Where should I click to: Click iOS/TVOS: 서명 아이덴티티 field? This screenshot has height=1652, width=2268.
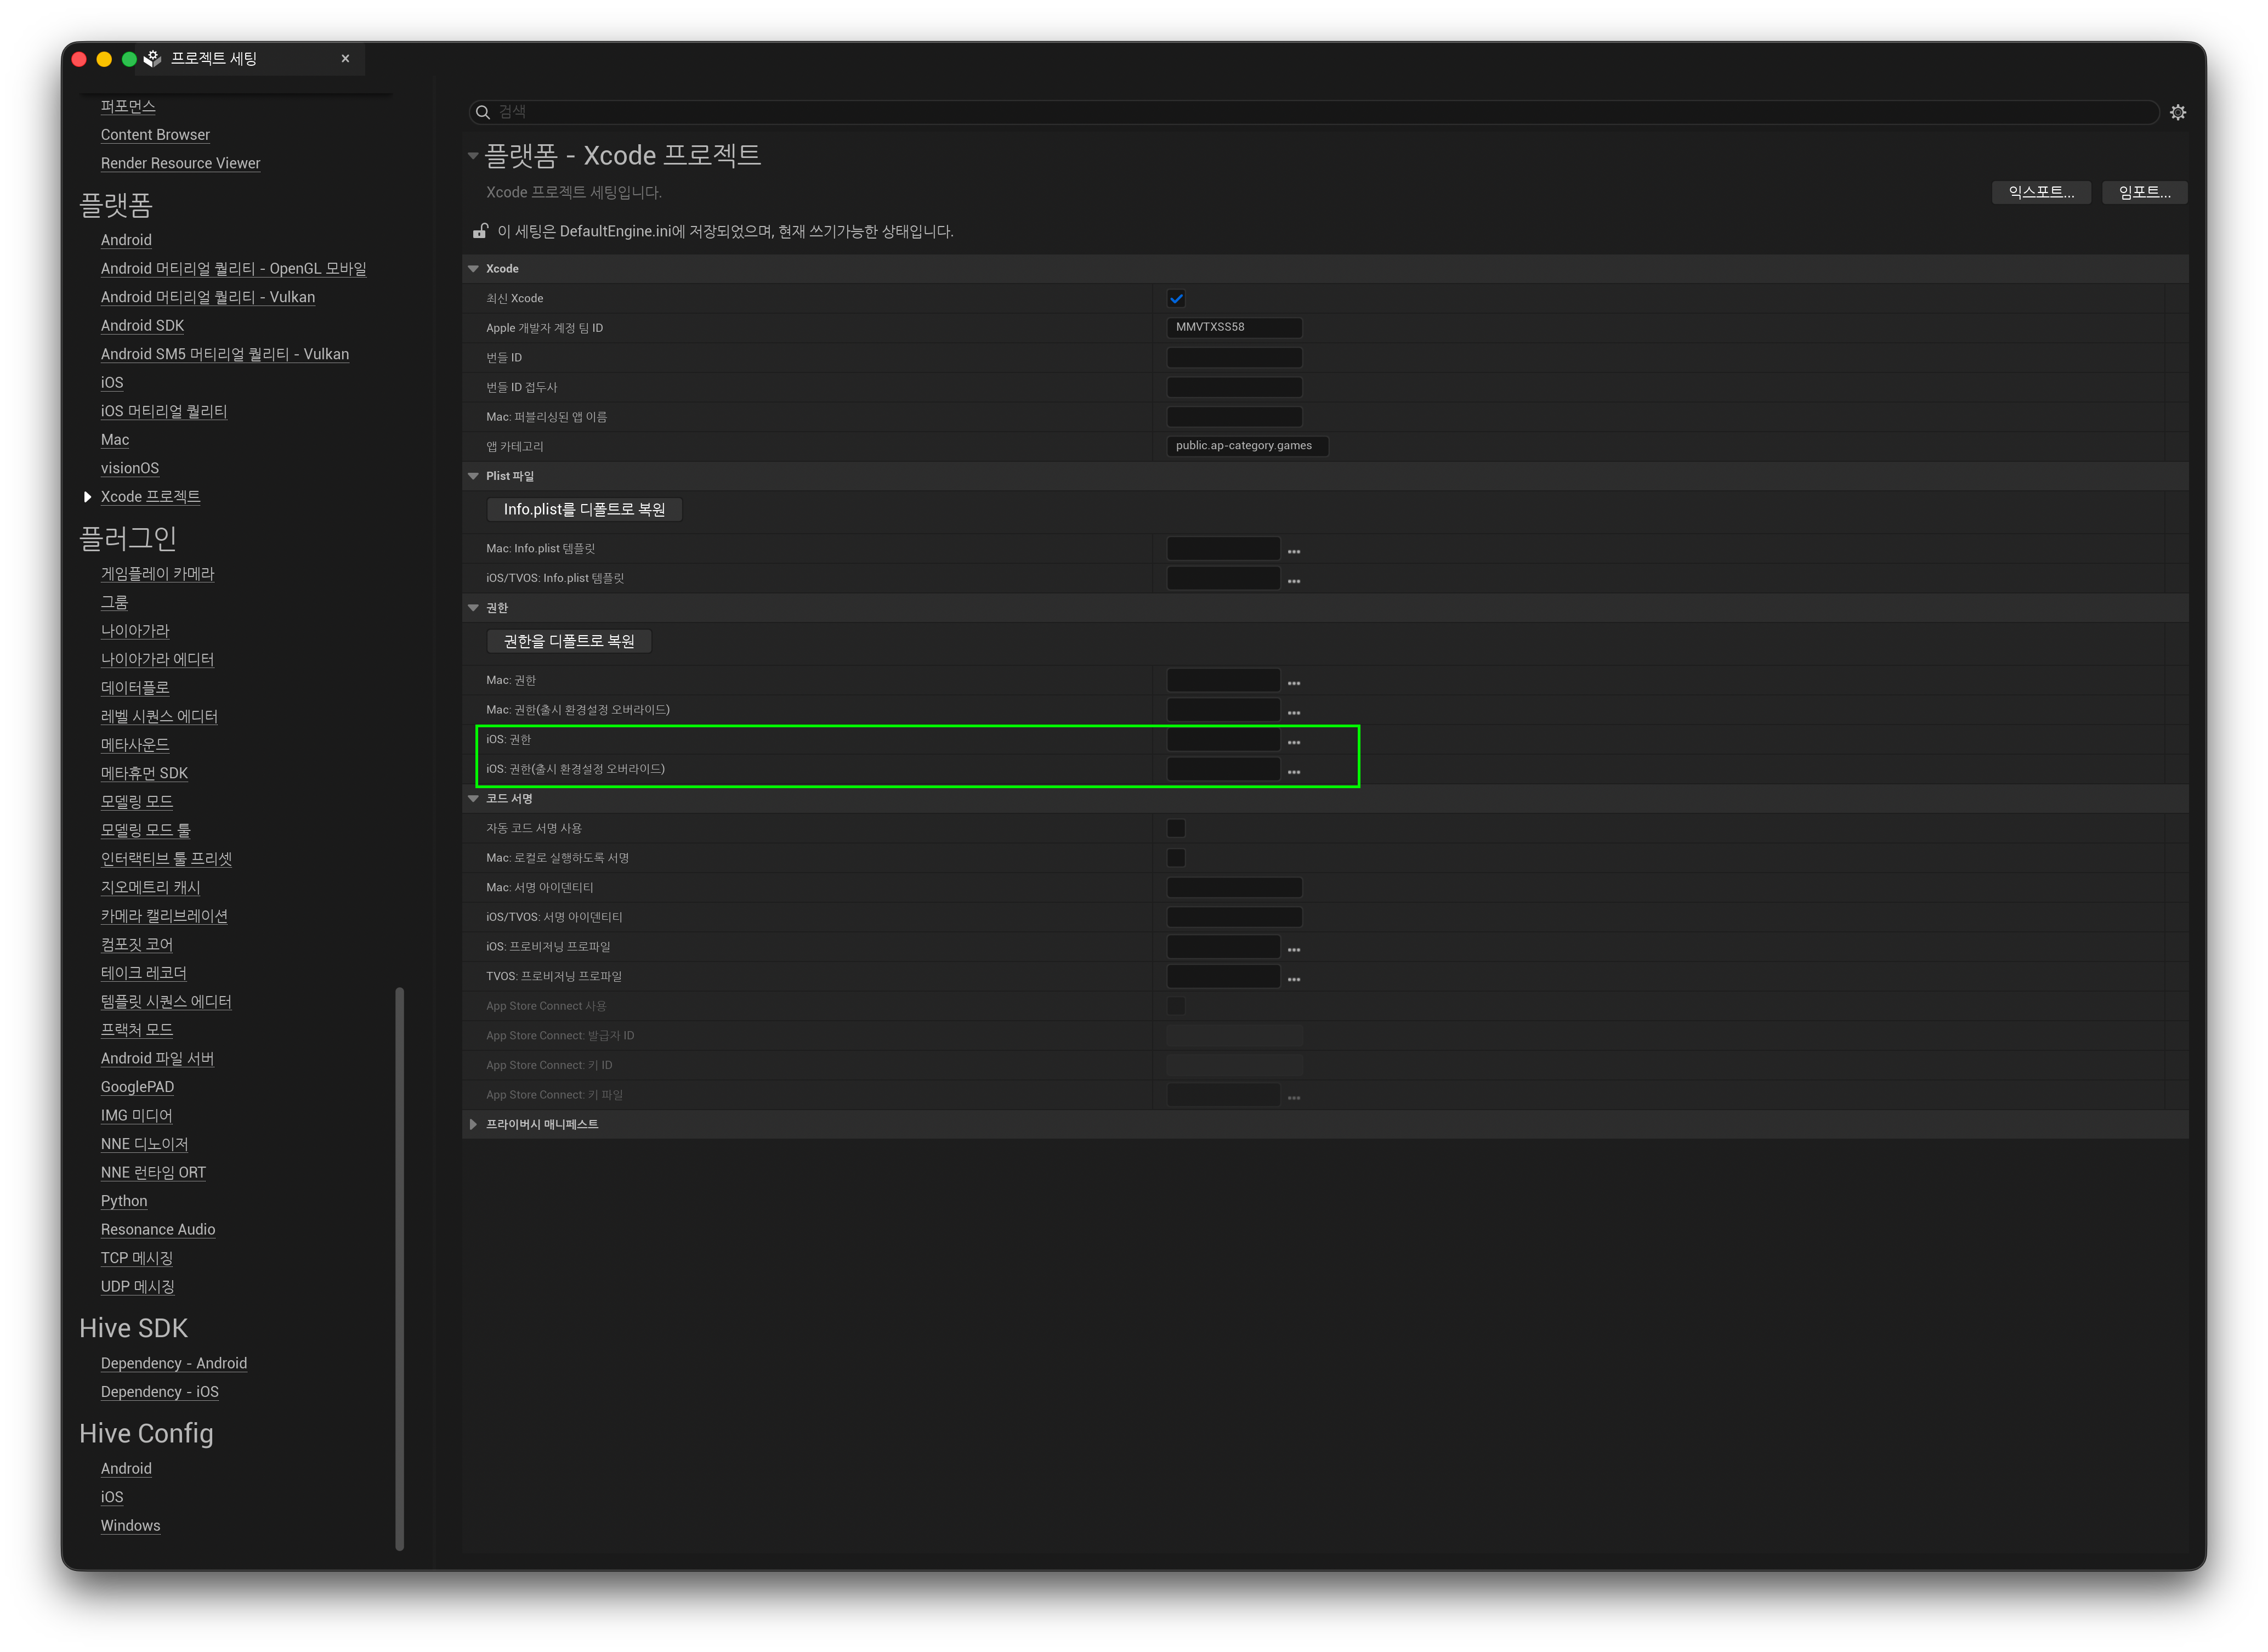coord(1234,917)
